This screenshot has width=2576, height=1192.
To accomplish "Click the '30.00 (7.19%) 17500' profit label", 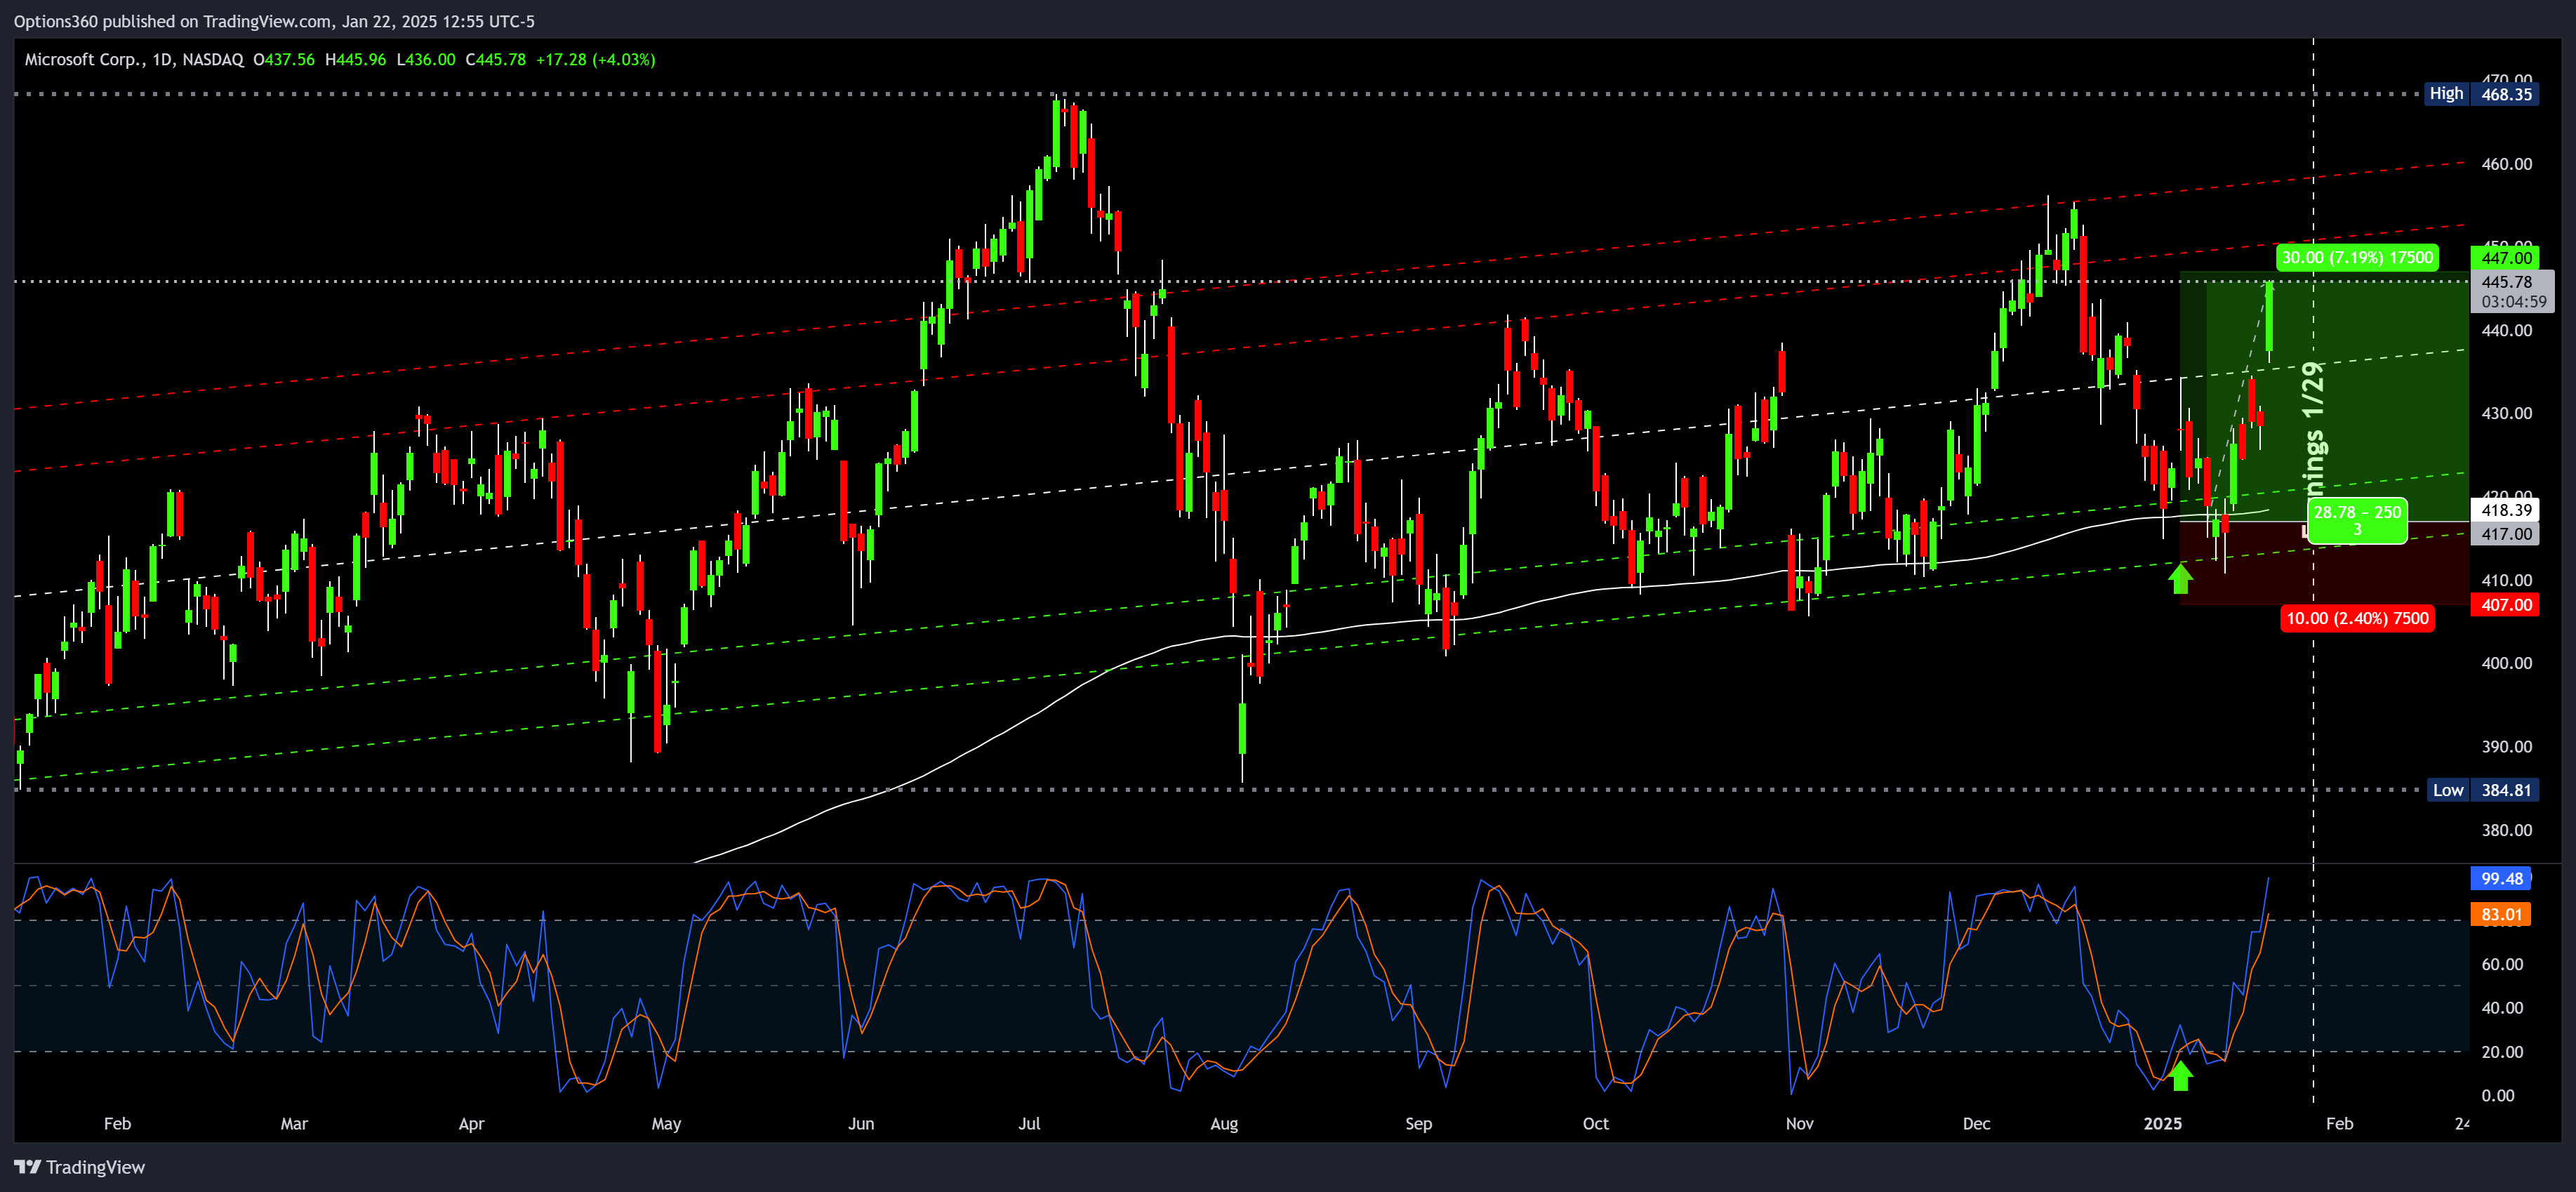I will click(2357, 258).
